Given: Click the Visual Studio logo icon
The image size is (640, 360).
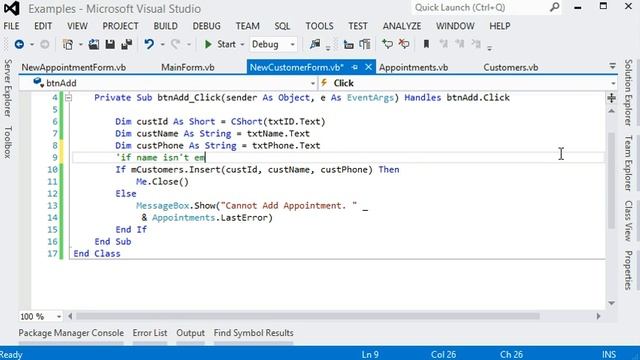Looking at the screenshot, I should click(x=11, y=8).
